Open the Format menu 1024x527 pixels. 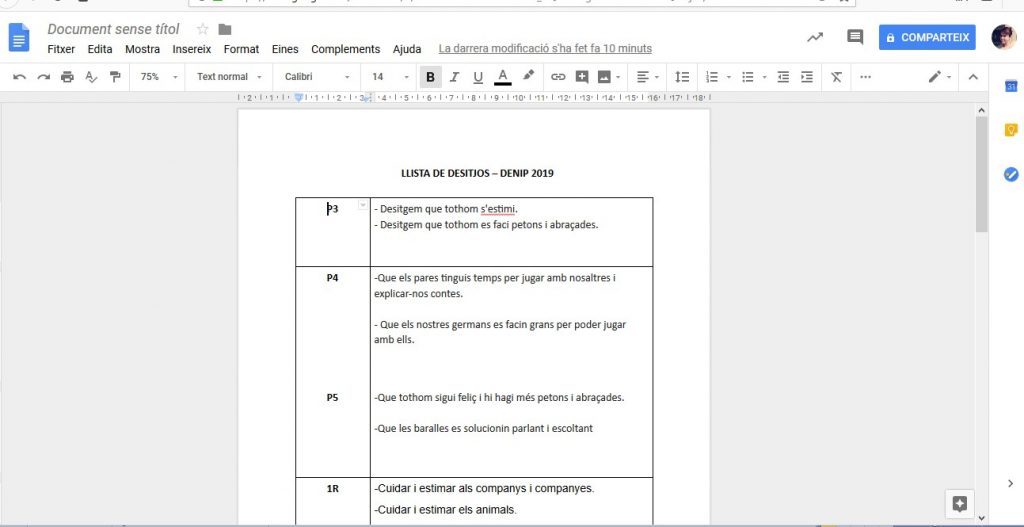tap(241, 49)
